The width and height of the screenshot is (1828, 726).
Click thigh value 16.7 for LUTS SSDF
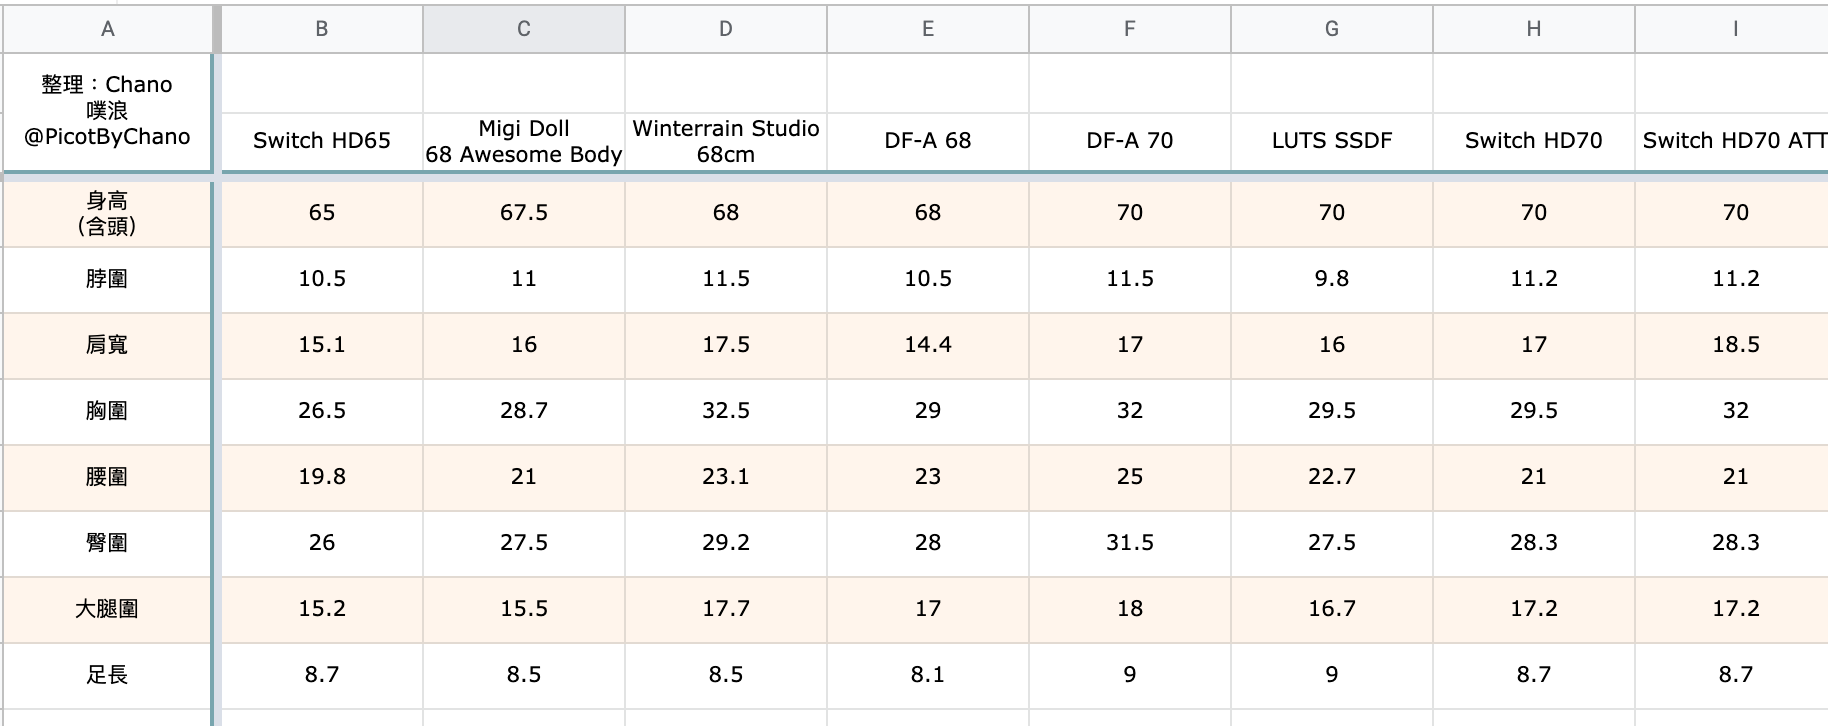click(x=1332, y=609)
